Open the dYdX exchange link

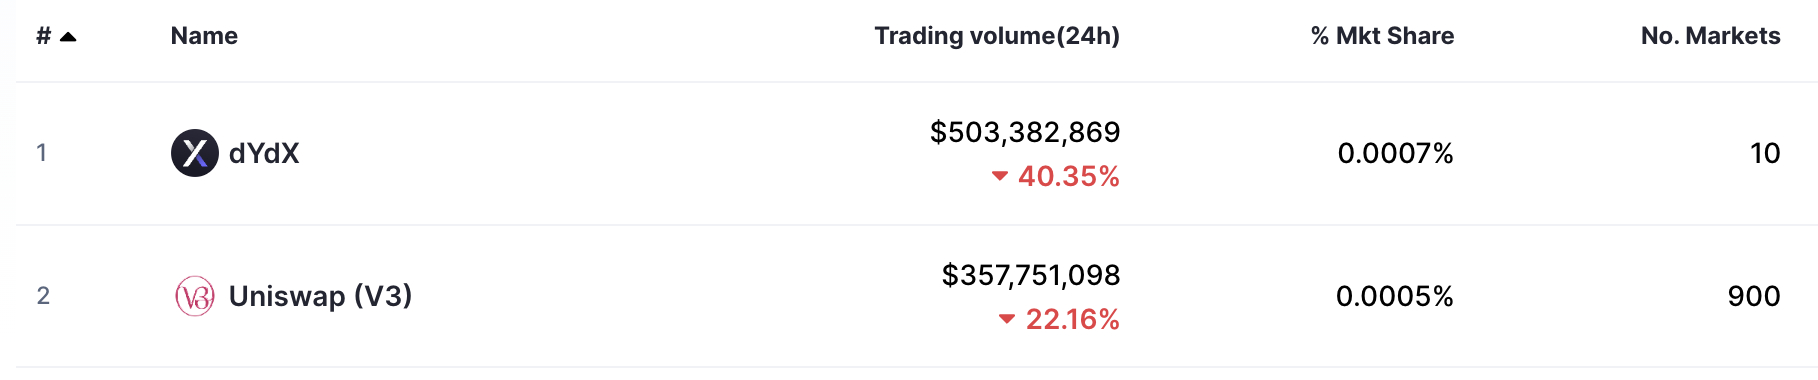(264, 153)
